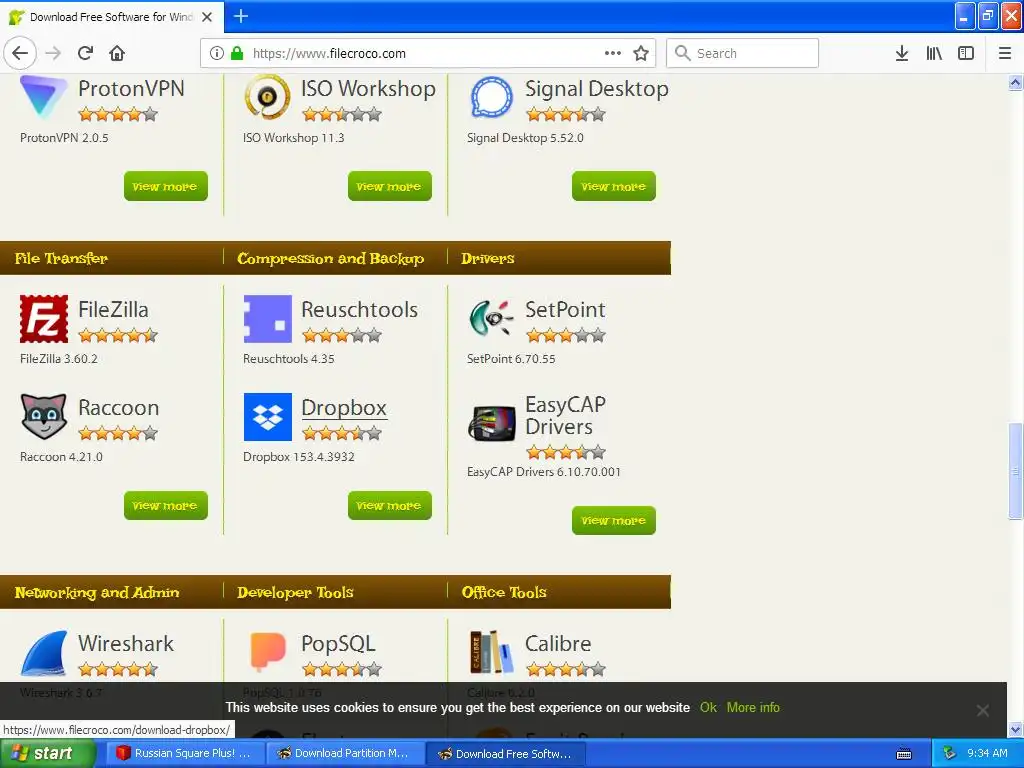Viewport: 1024px width, 768px height.
Task: Click the EasyCAP Drivers device icon
Action: coord(491,423)
